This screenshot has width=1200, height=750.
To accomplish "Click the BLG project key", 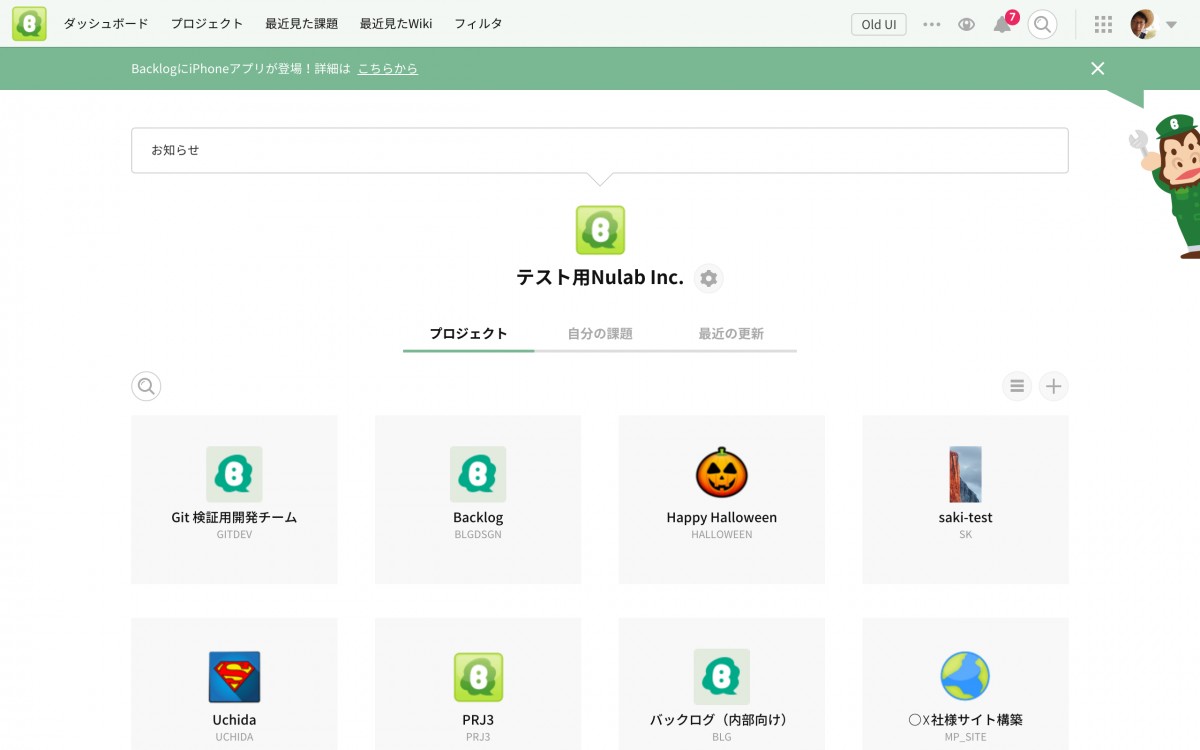I will [722, 737].
